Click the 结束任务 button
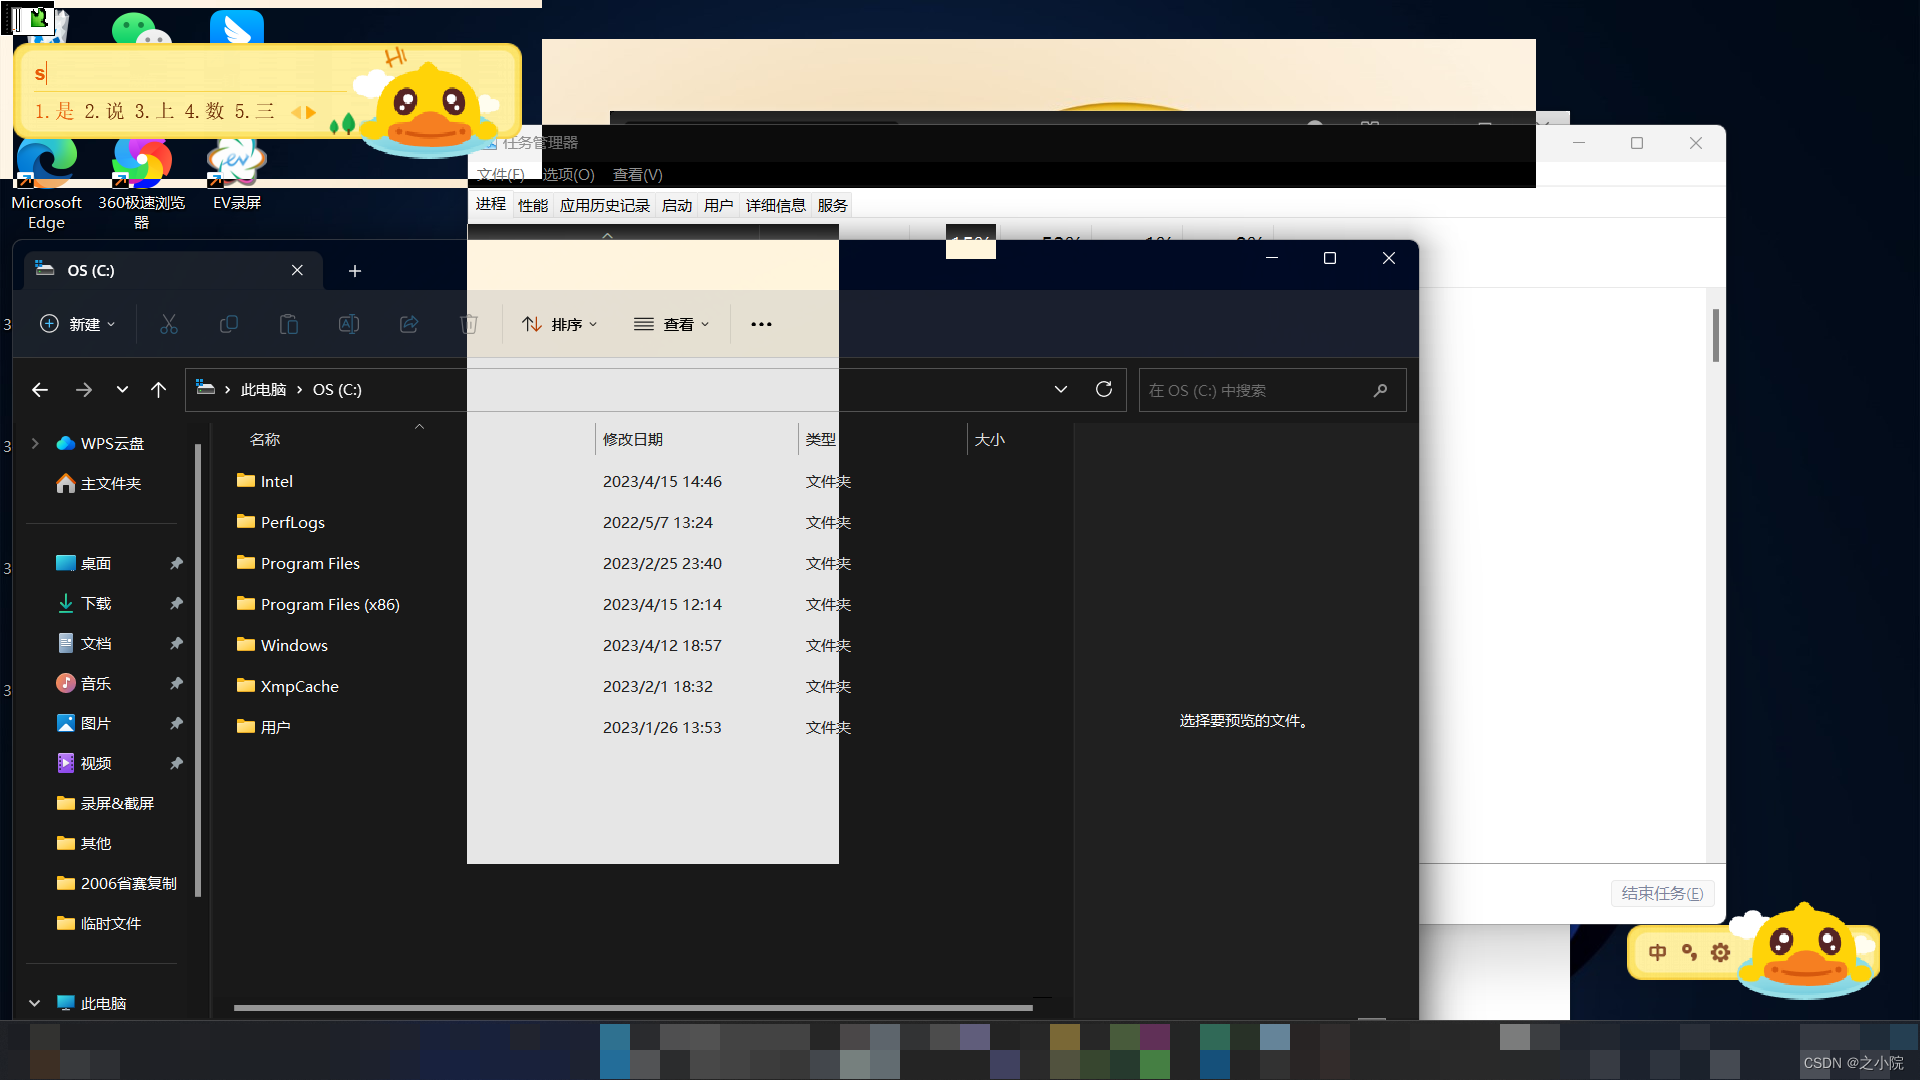 pos(1661,893)
